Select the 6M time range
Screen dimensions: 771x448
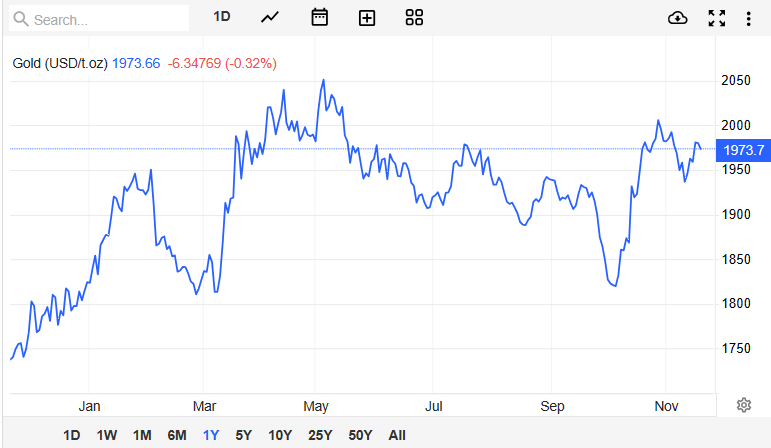point(177,435)
